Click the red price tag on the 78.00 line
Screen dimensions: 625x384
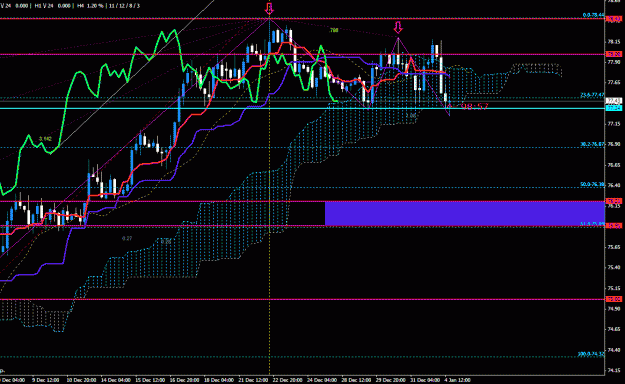(613, 54)
